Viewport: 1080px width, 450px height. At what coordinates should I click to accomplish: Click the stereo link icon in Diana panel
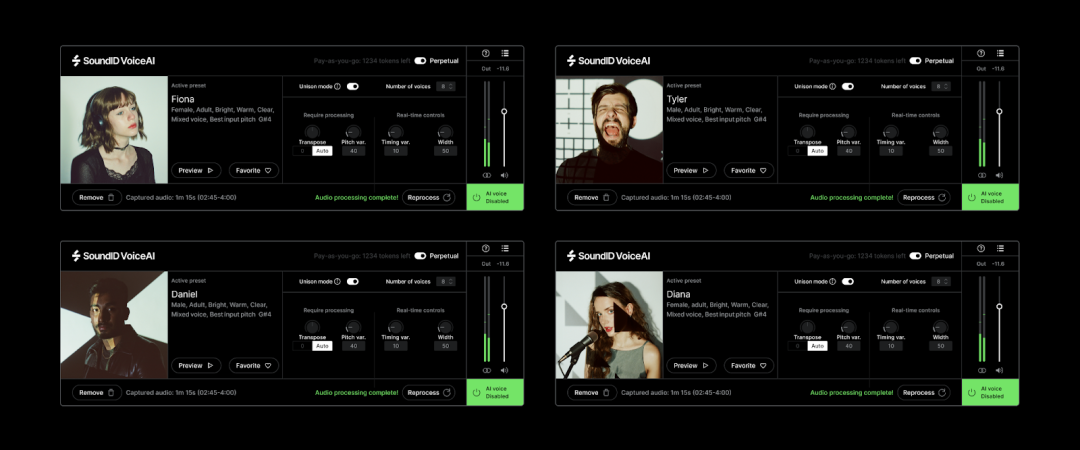click(x=982, y=370)
